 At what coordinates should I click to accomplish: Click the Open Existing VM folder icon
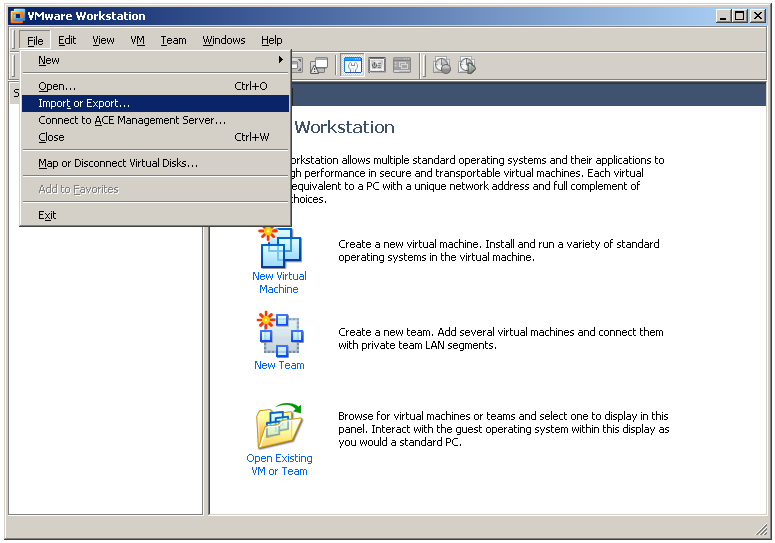(x=279, y=427)
